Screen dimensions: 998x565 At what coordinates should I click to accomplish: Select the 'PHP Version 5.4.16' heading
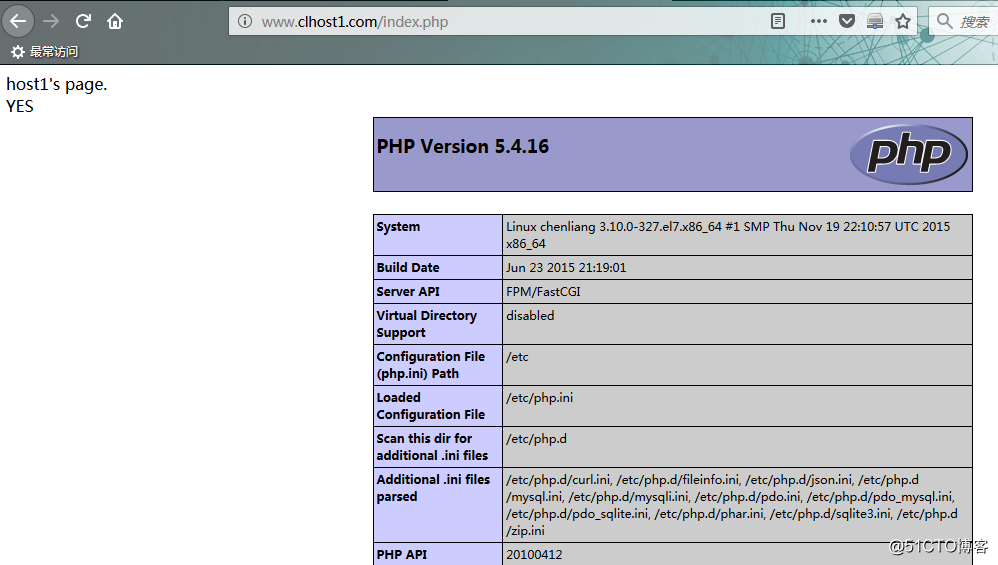point(463,146)
